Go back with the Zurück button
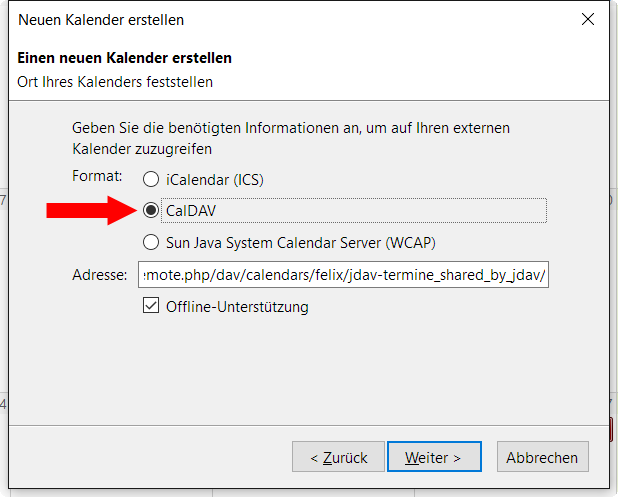Screen dimensions: 618x497 tap(338, 457)
